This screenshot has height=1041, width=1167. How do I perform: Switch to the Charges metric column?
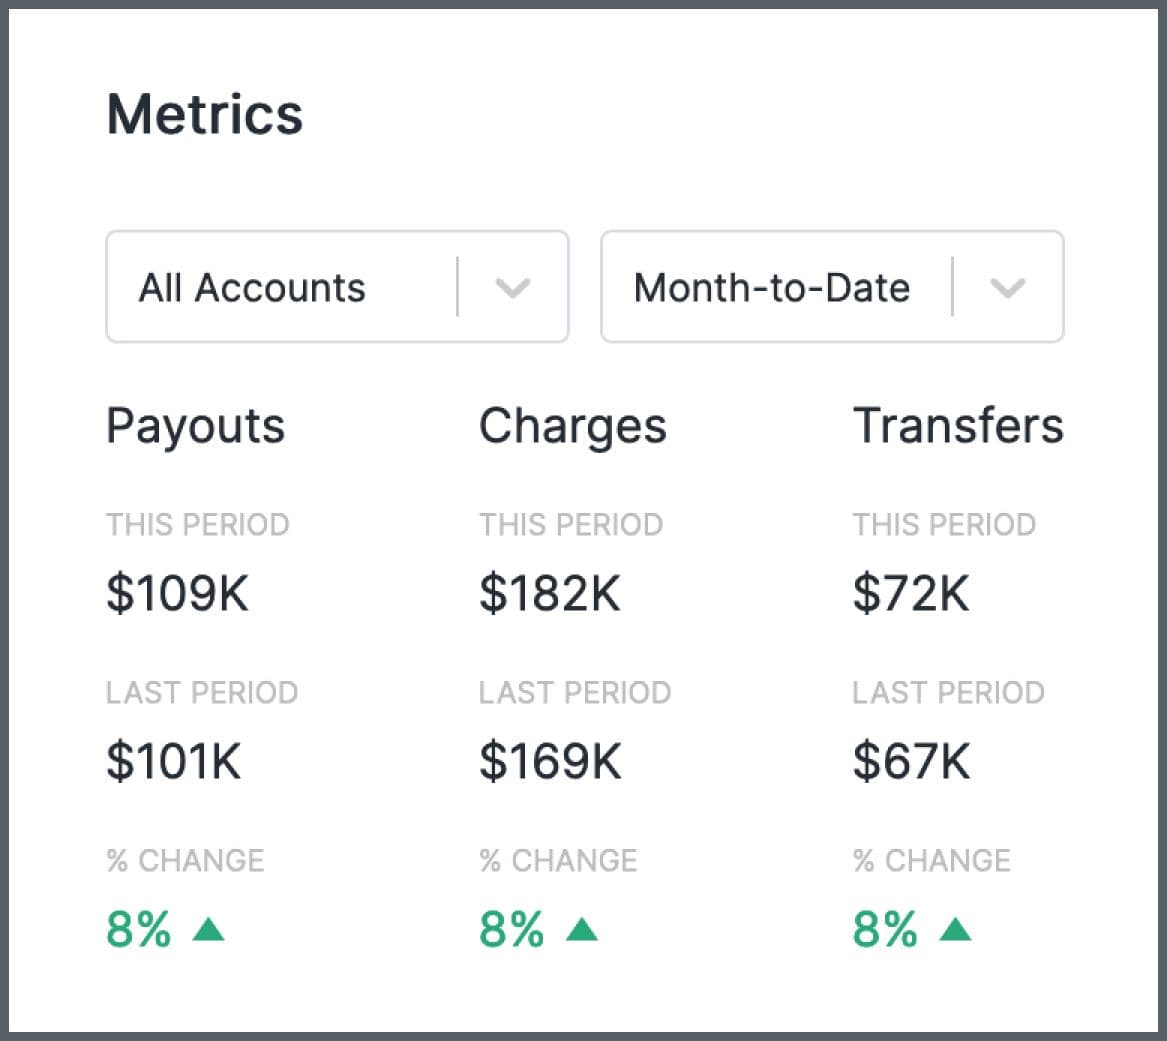click(572, 426)
